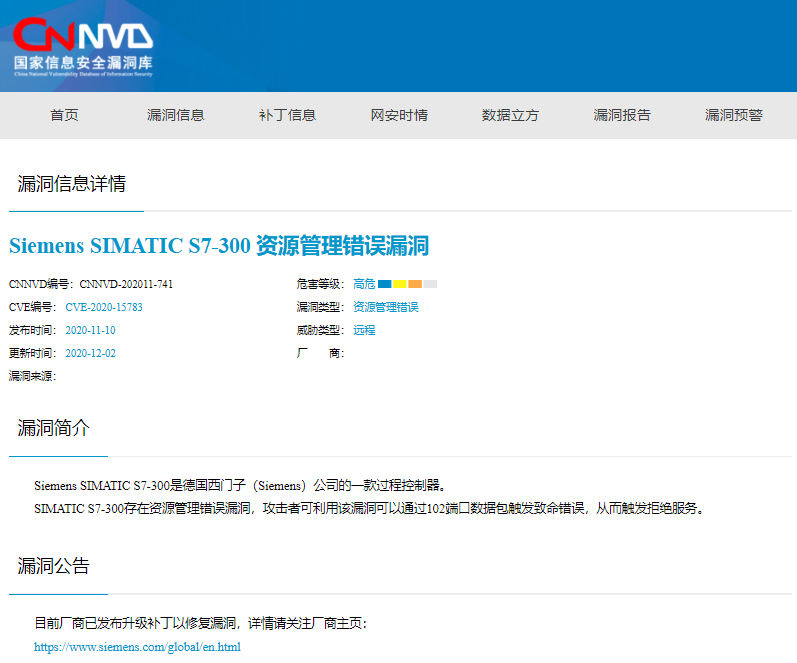Click the 危害等级 label

(x=320, y=284)
